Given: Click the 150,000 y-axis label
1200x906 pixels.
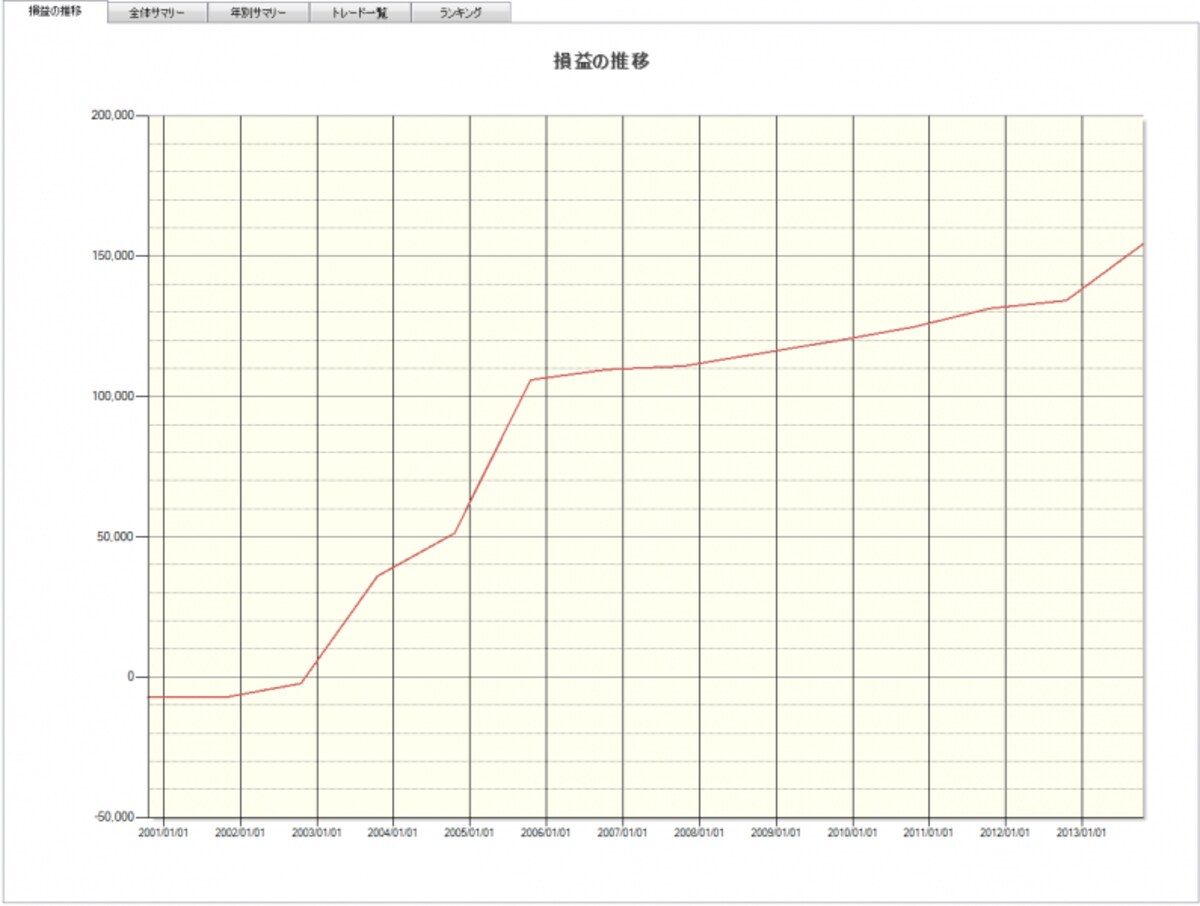Looking at the screenshot, I should [x=112, y=256].
